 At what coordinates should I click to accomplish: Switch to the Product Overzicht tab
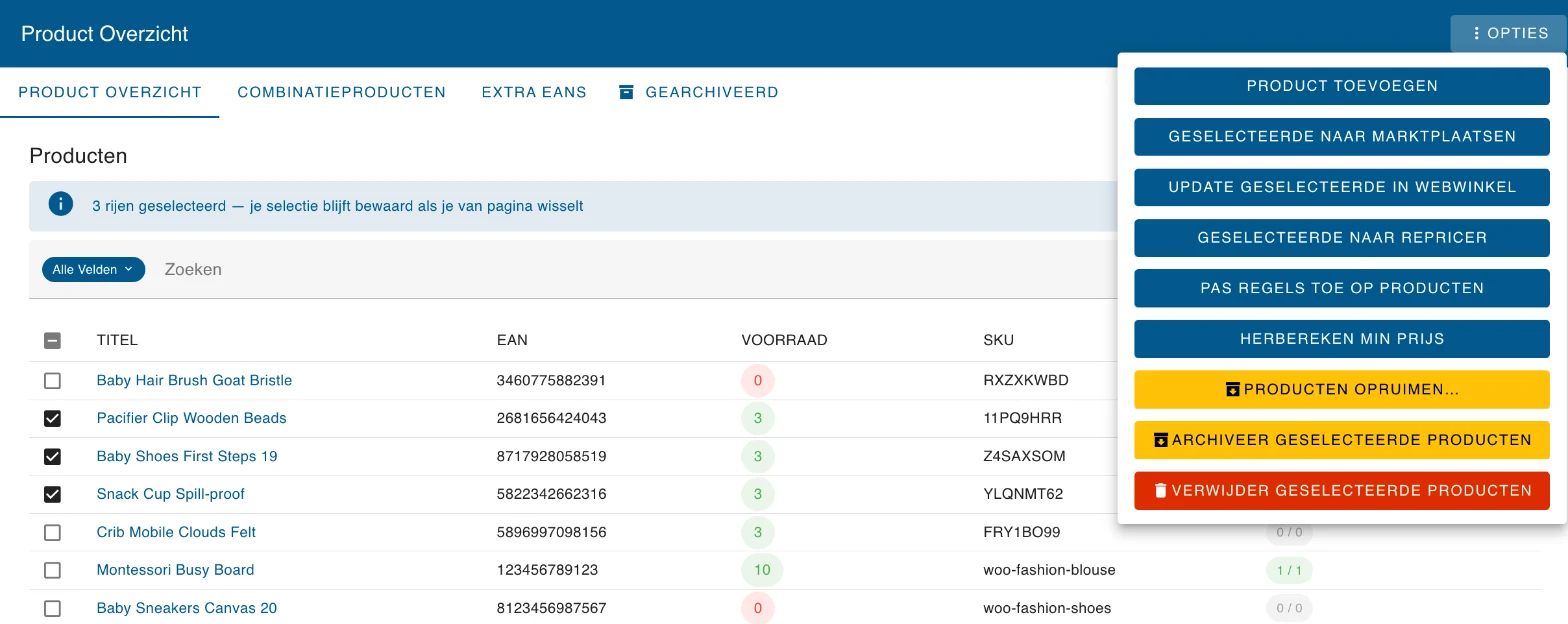point(110,92)
